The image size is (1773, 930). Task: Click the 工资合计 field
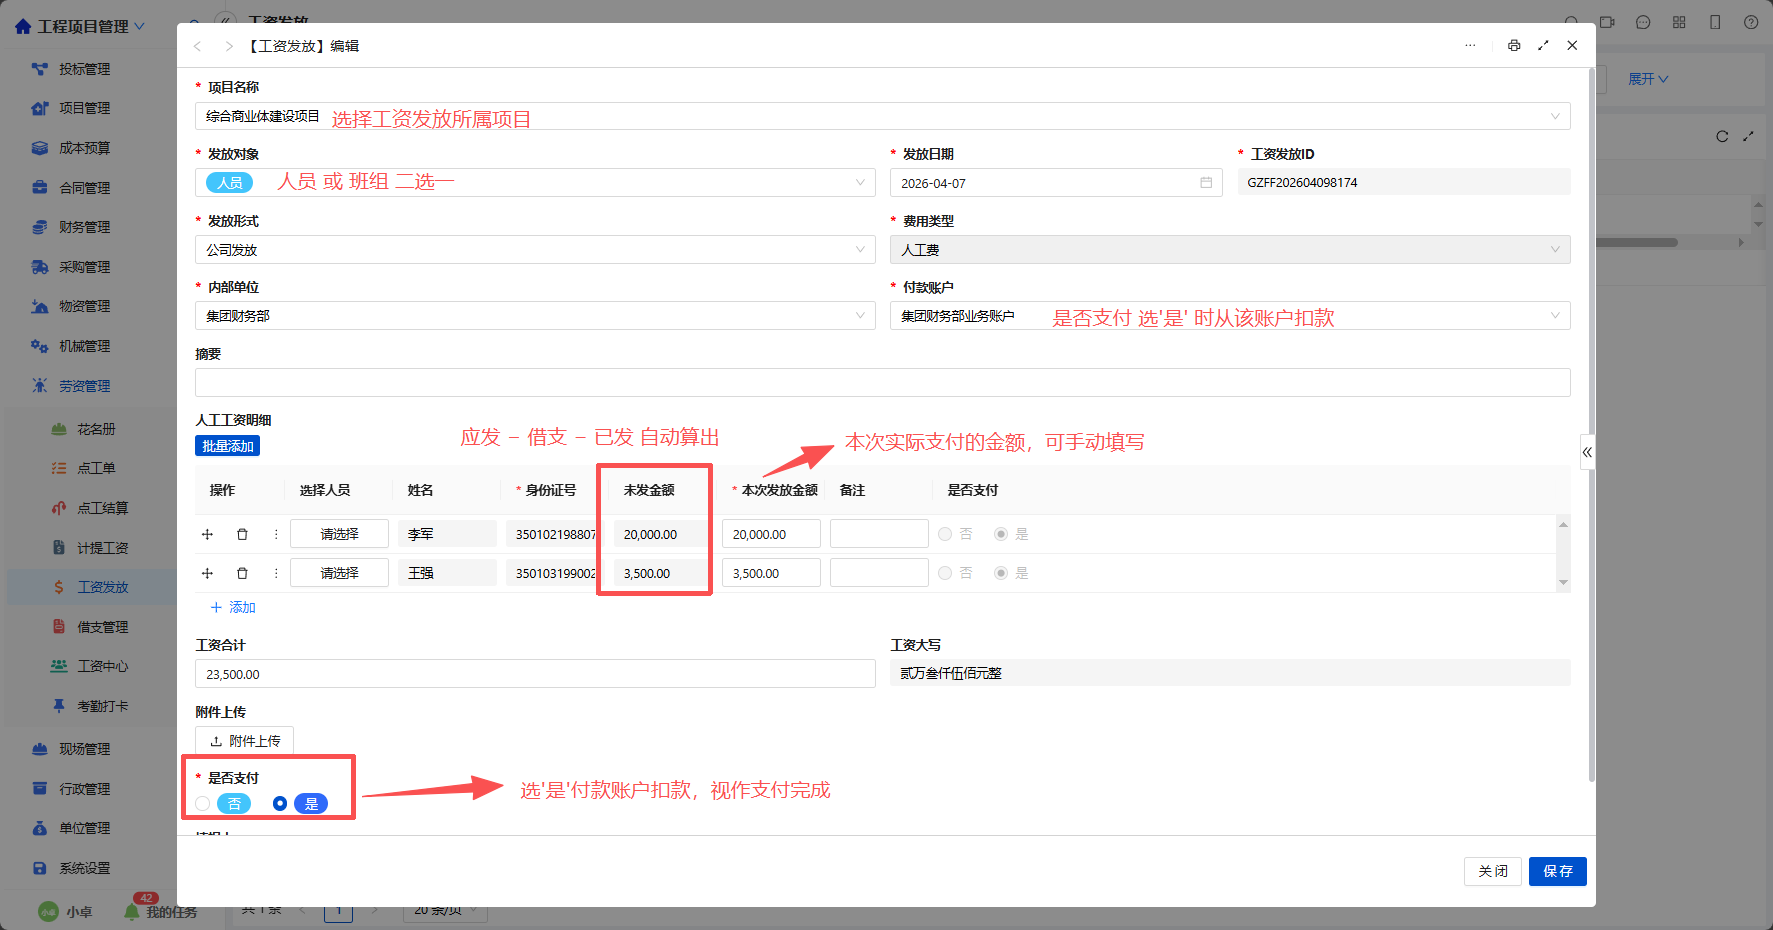[535, 674]
